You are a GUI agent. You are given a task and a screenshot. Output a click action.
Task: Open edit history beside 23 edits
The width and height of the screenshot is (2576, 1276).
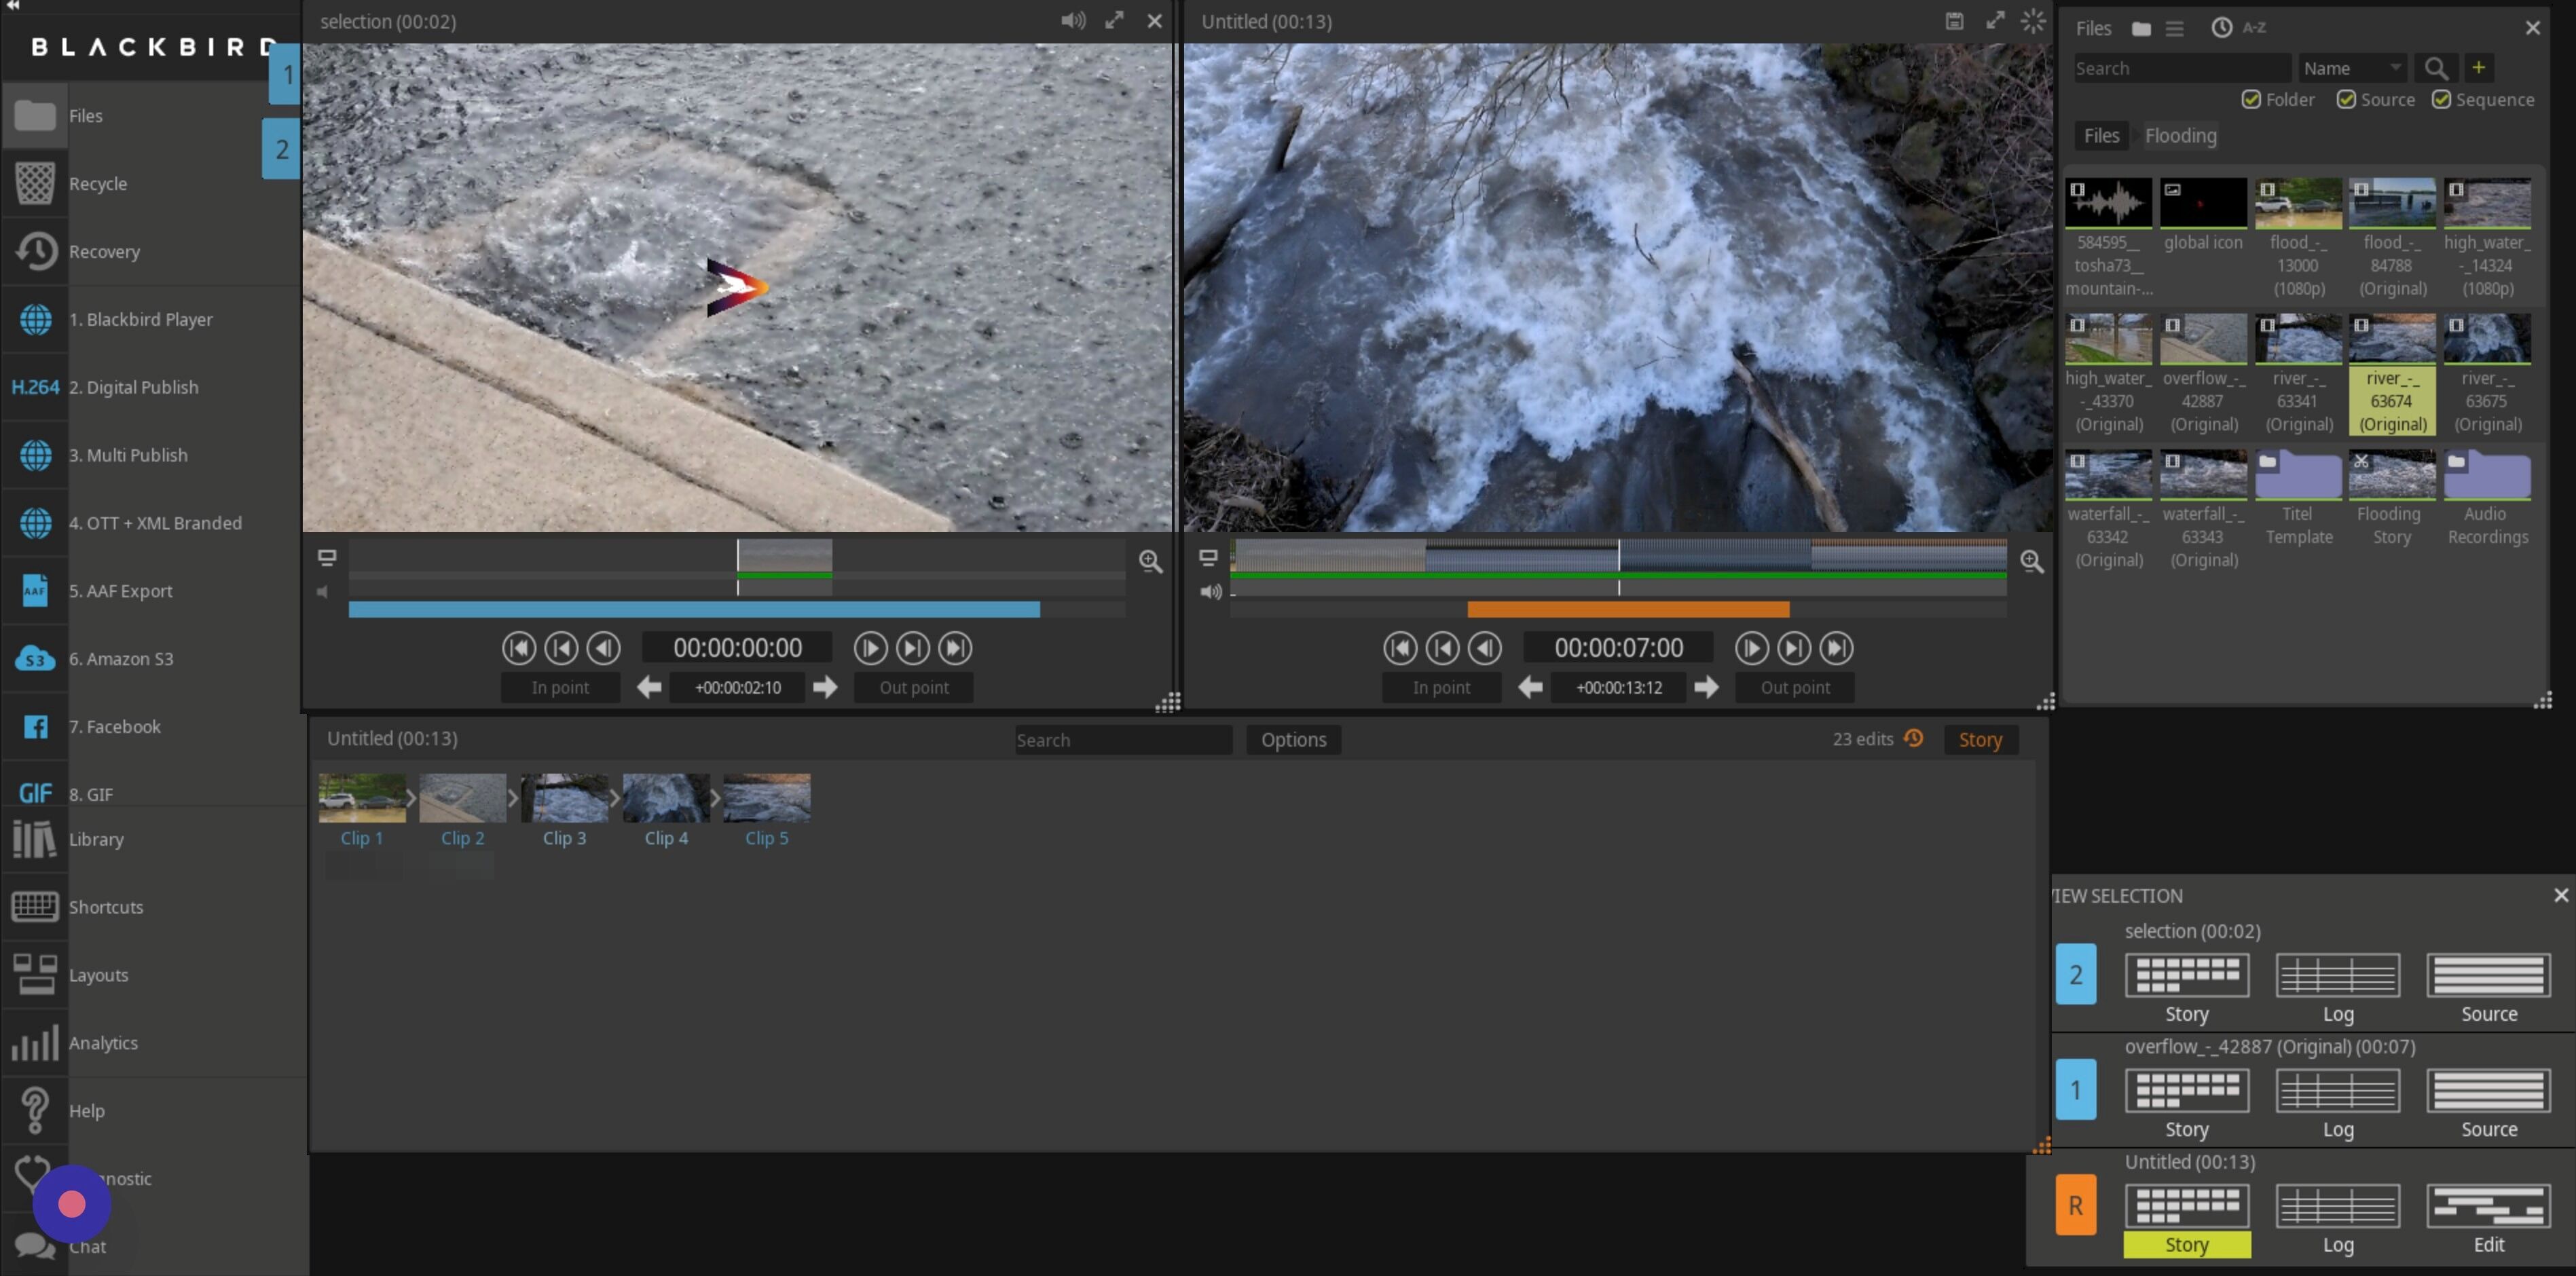(1914, 738)
